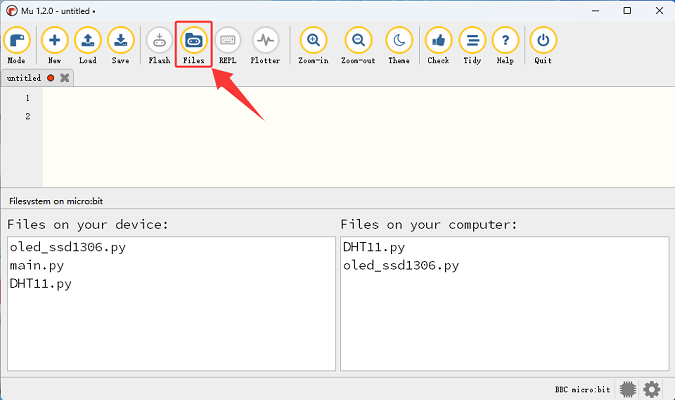Close the untitled tab

click(65, 78)
